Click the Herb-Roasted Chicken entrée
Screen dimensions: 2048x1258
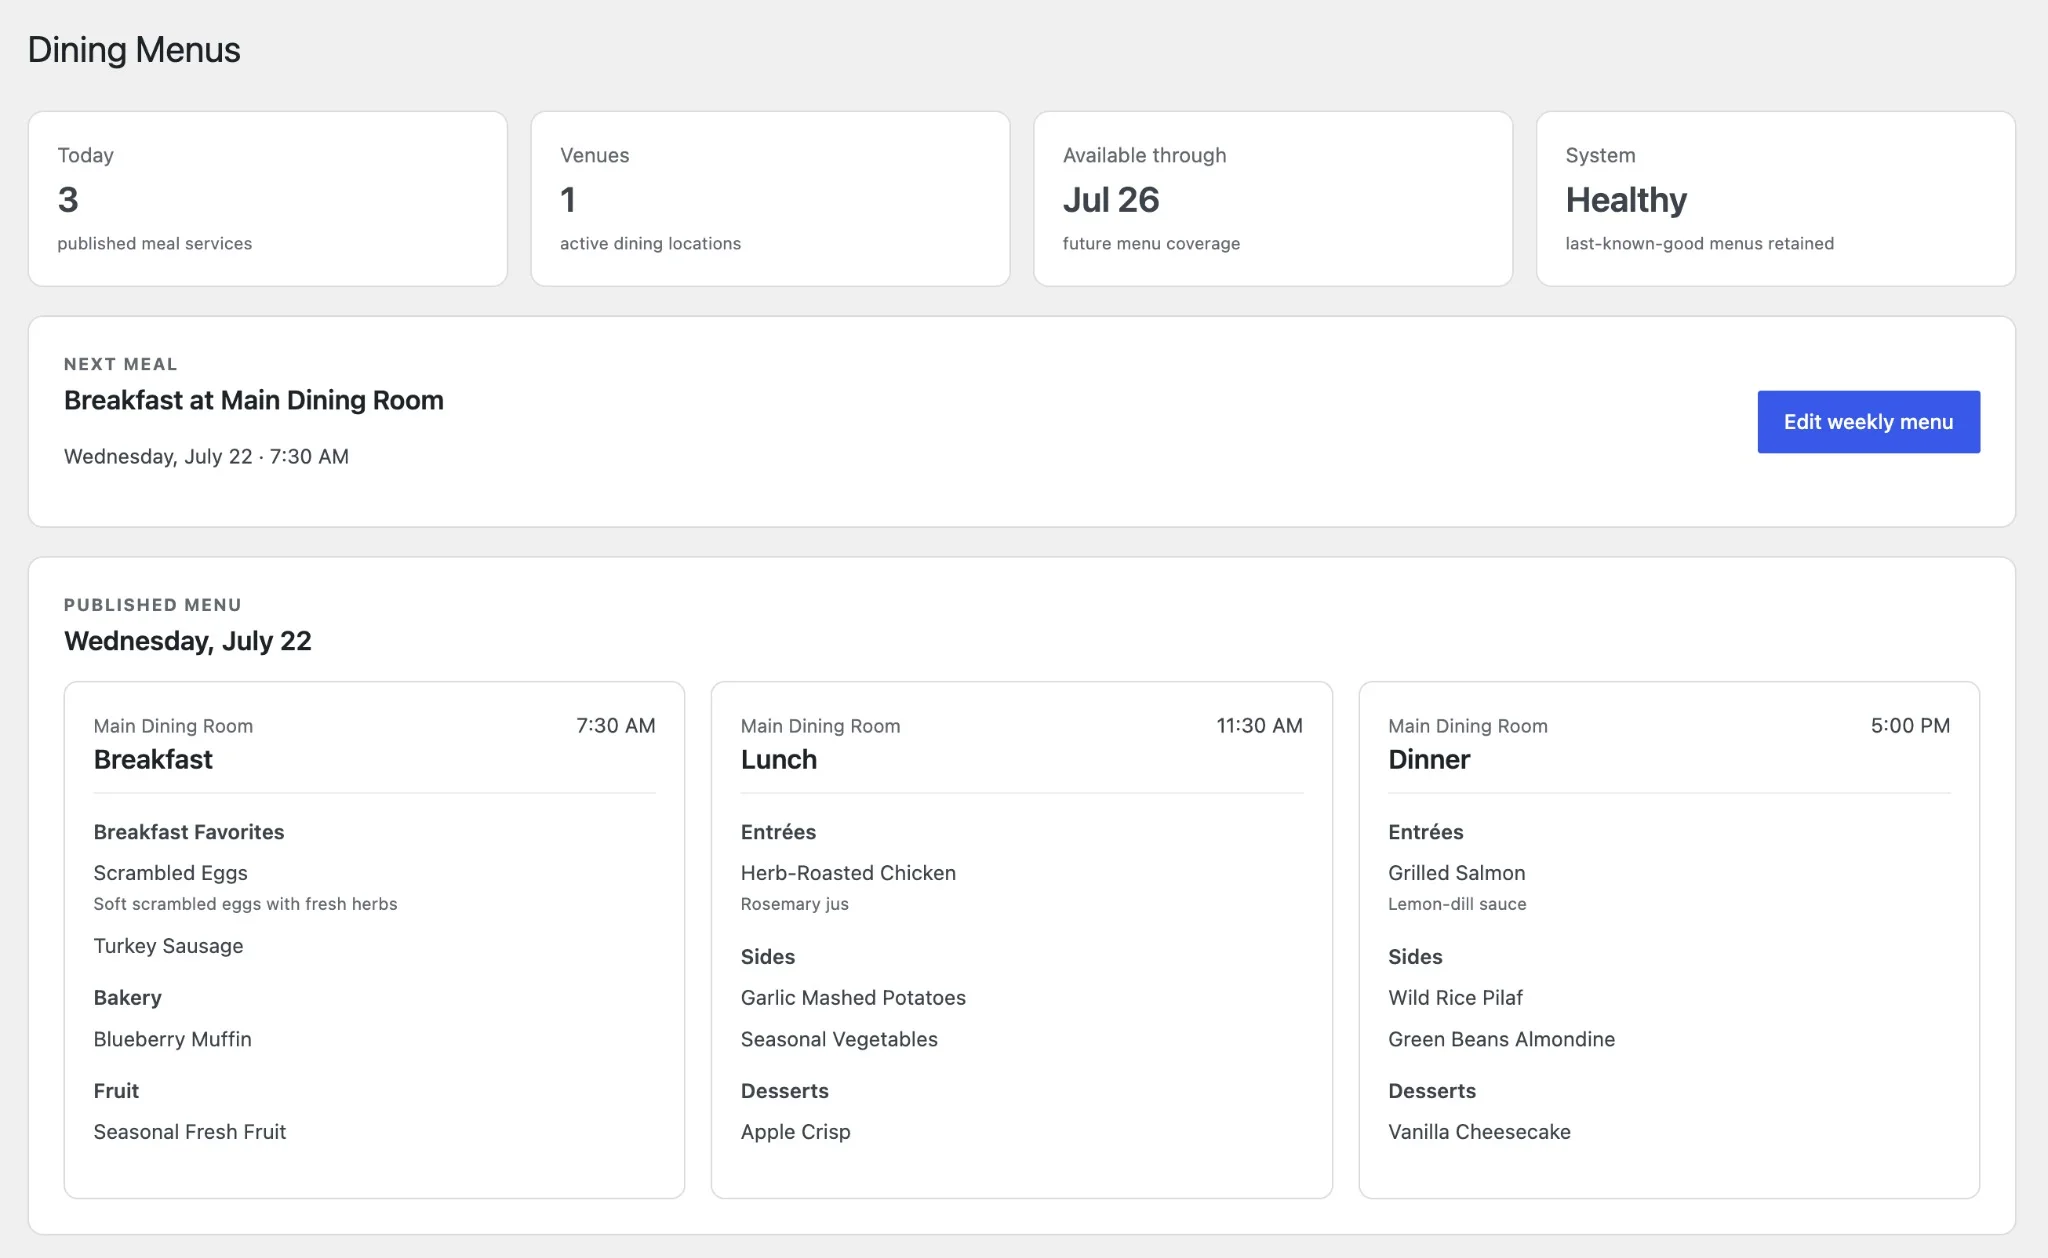click(x=849, y=873)
